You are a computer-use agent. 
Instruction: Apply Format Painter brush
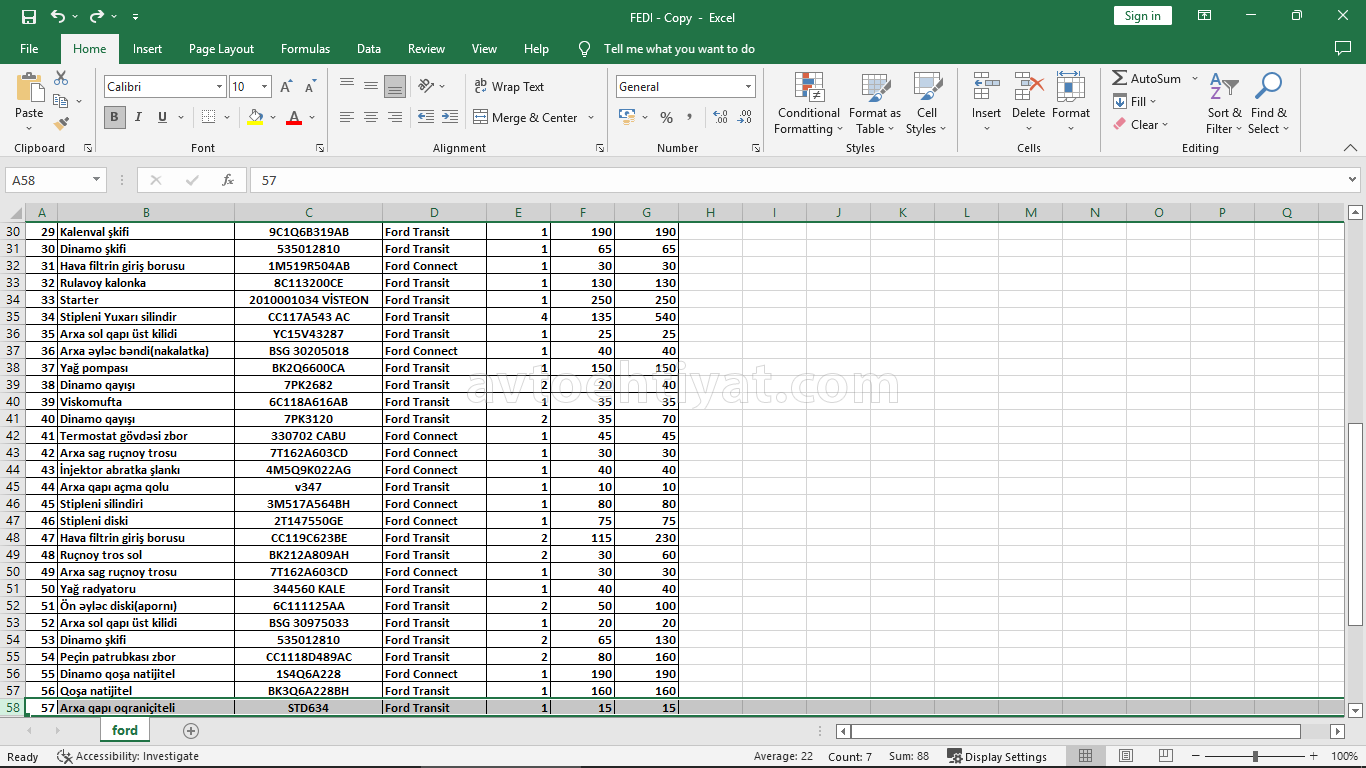[61, 124]
